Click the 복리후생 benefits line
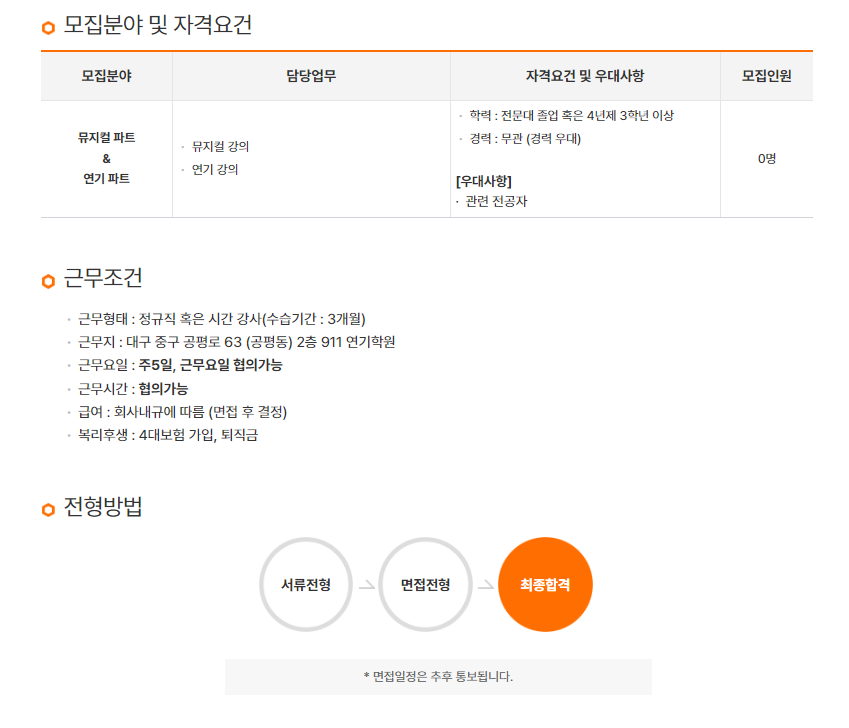This screenshot has width=849, height=728. [x=168, y=435]
